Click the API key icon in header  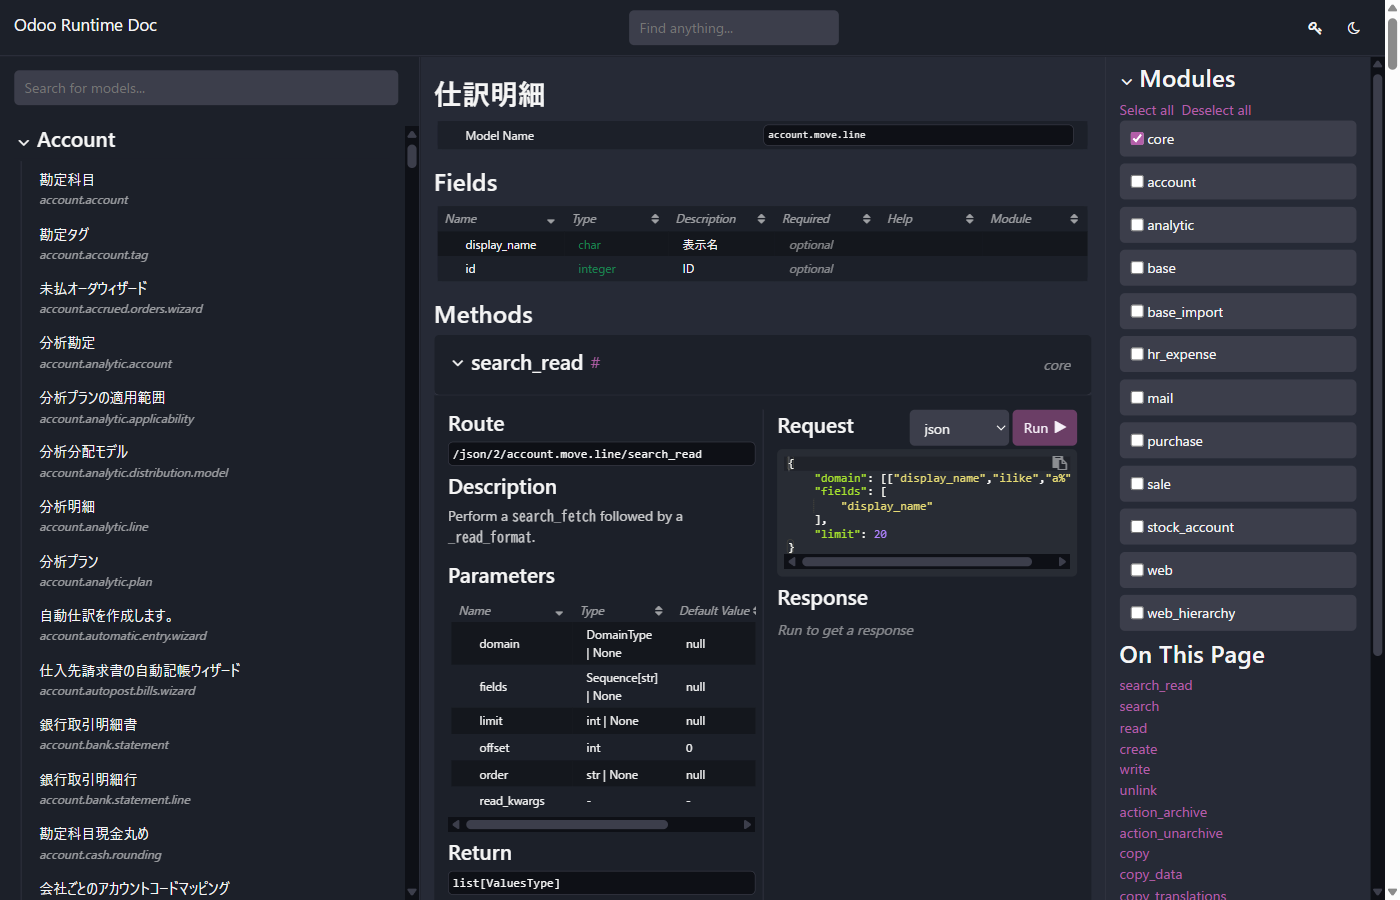point(1315,28)
